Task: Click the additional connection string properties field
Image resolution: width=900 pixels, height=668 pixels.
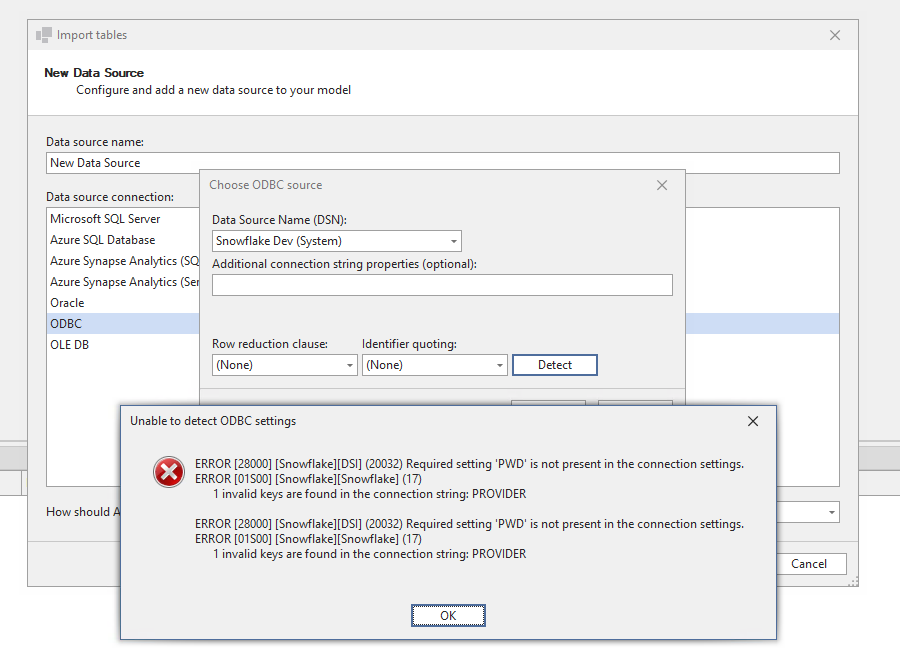Action: [x=441, y=284]
